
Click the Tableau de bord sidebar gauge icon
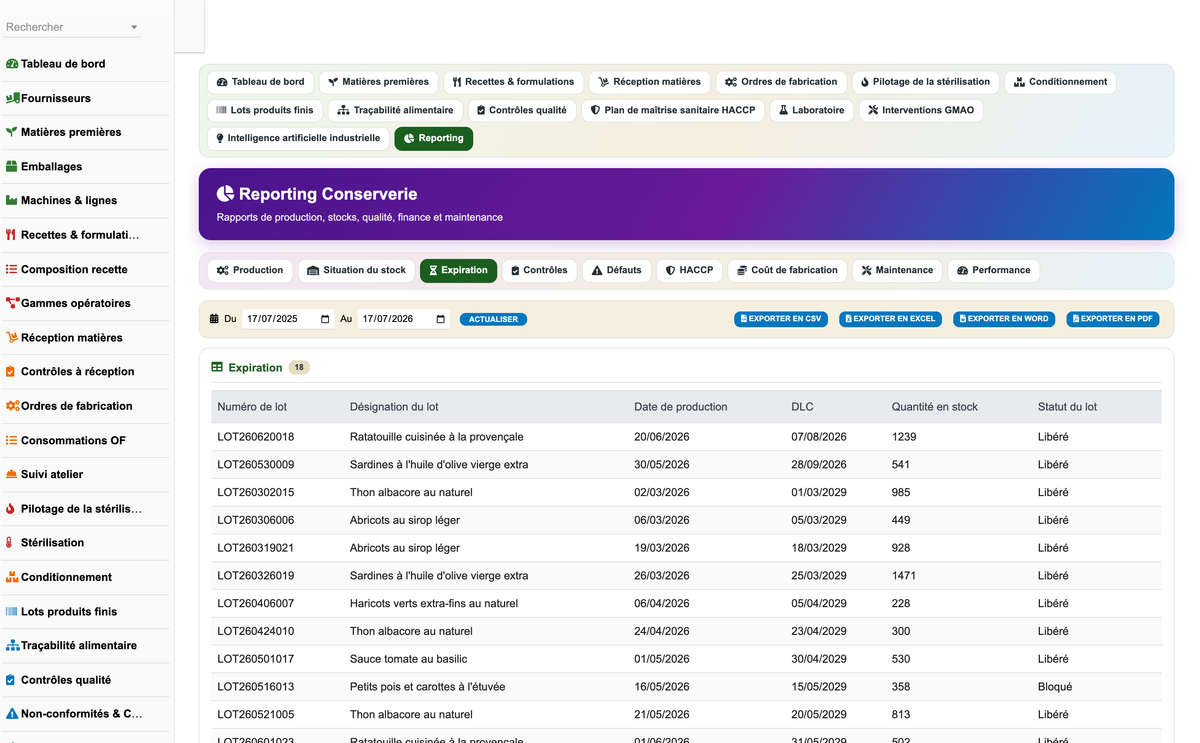tap(12, 64)
